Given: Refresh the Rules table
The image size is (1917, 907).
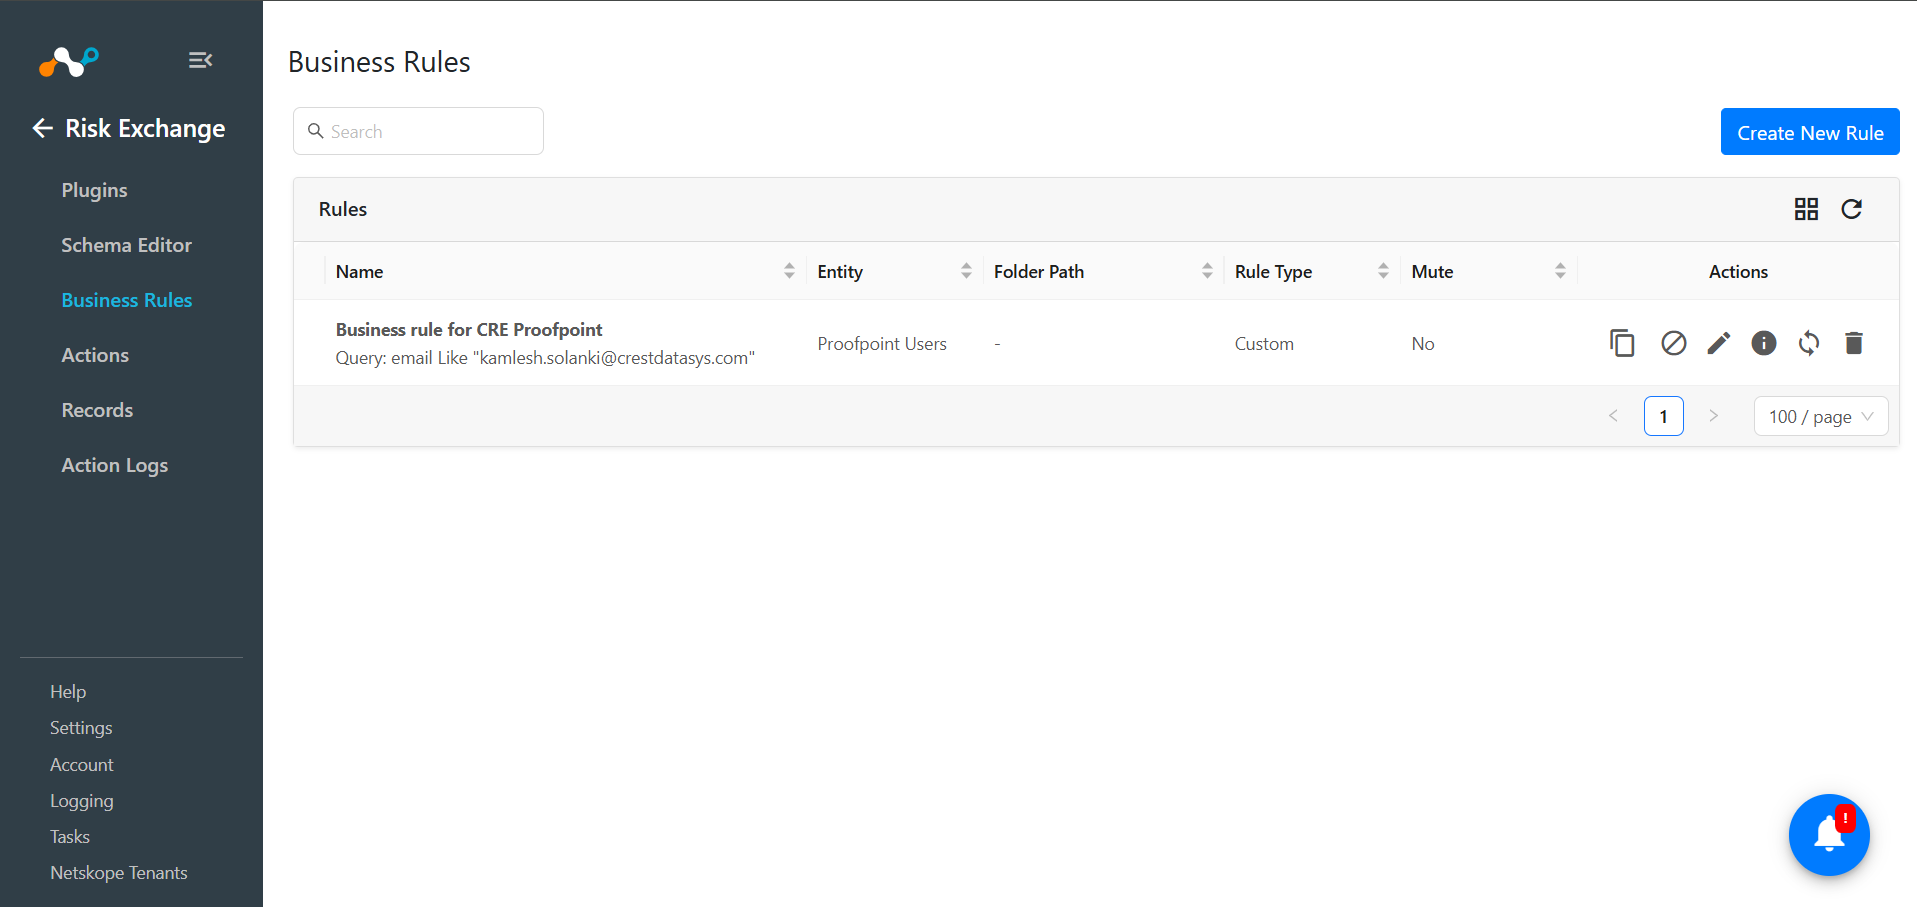Looking at the screenshot, I should click(1851, 209).
